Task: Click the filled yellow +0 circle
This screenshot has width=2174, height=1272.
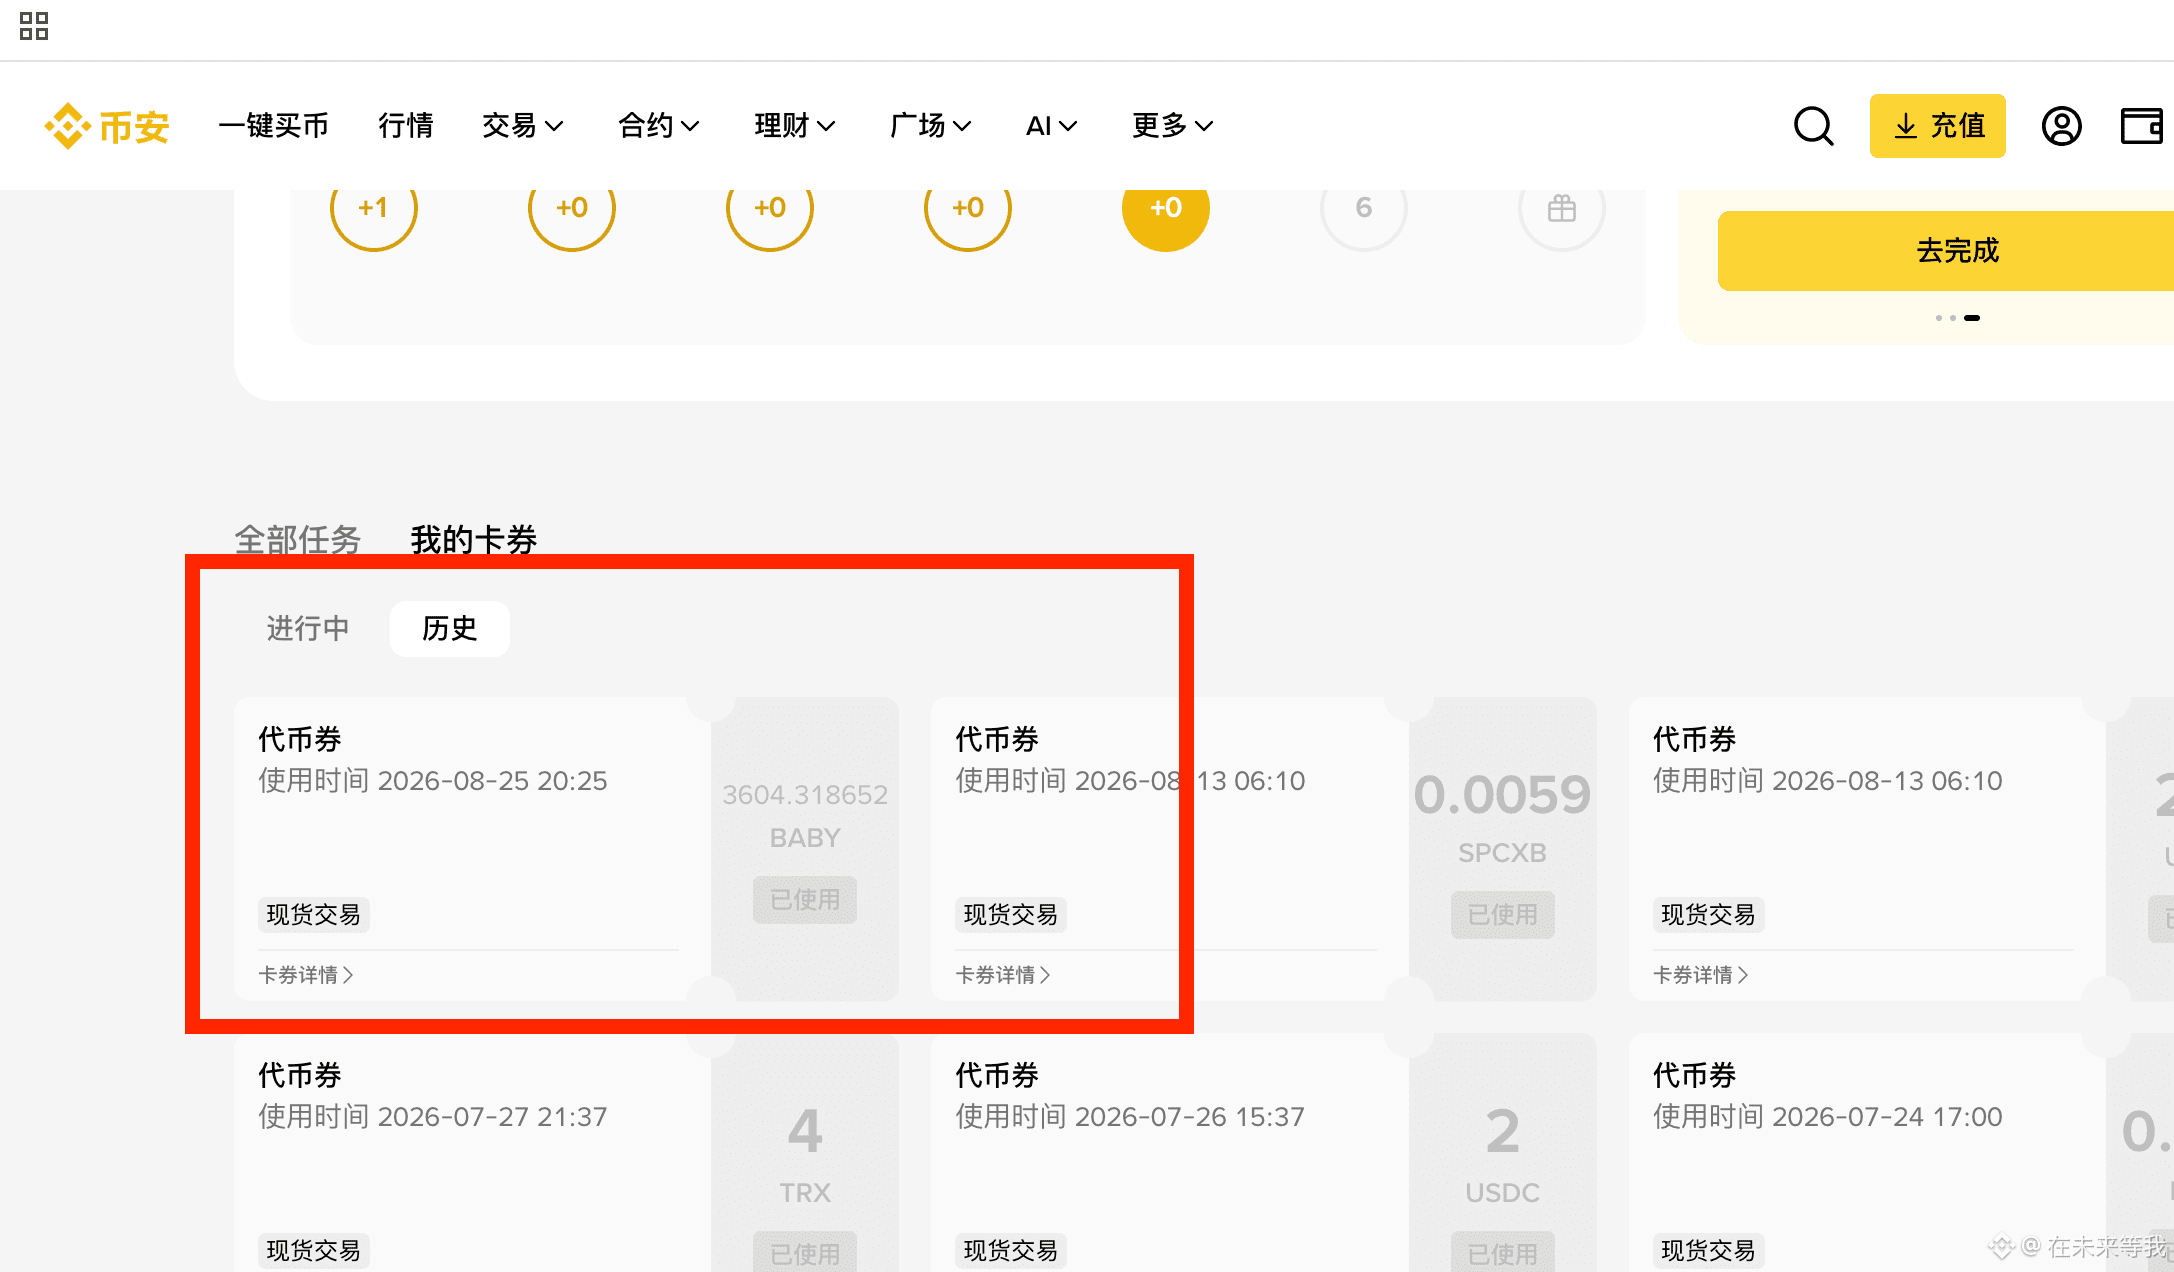Action: pyautogui.click(x=1166, y=208)
